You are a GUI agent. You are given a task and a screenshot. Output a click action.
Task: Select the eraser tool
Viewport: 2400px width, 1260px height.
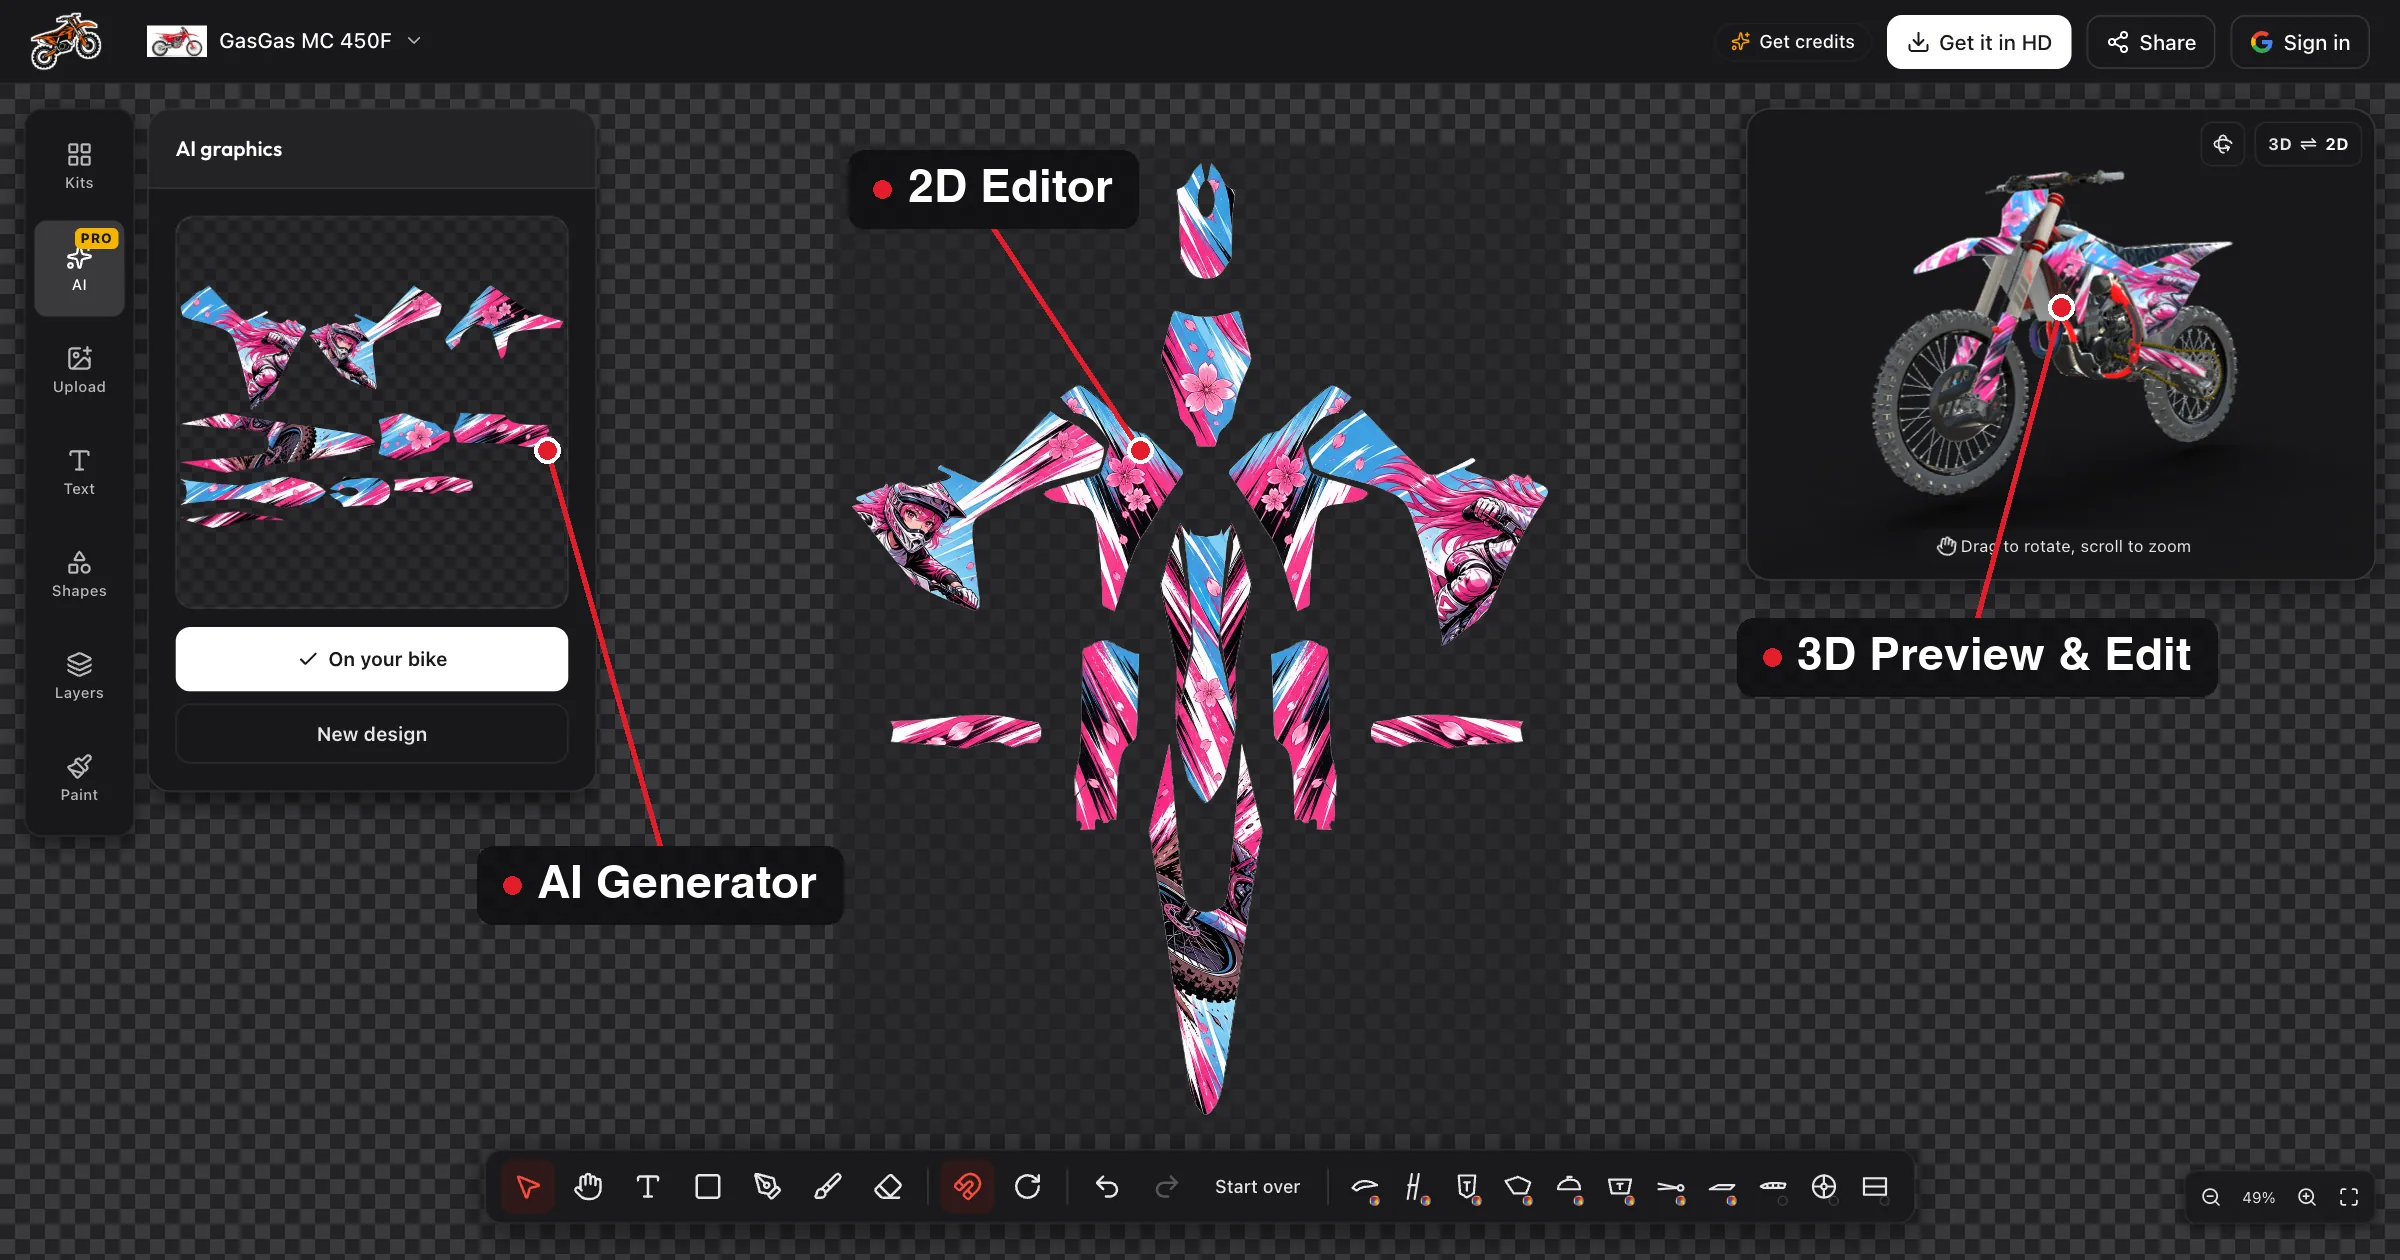click(x=888, y=1187)
